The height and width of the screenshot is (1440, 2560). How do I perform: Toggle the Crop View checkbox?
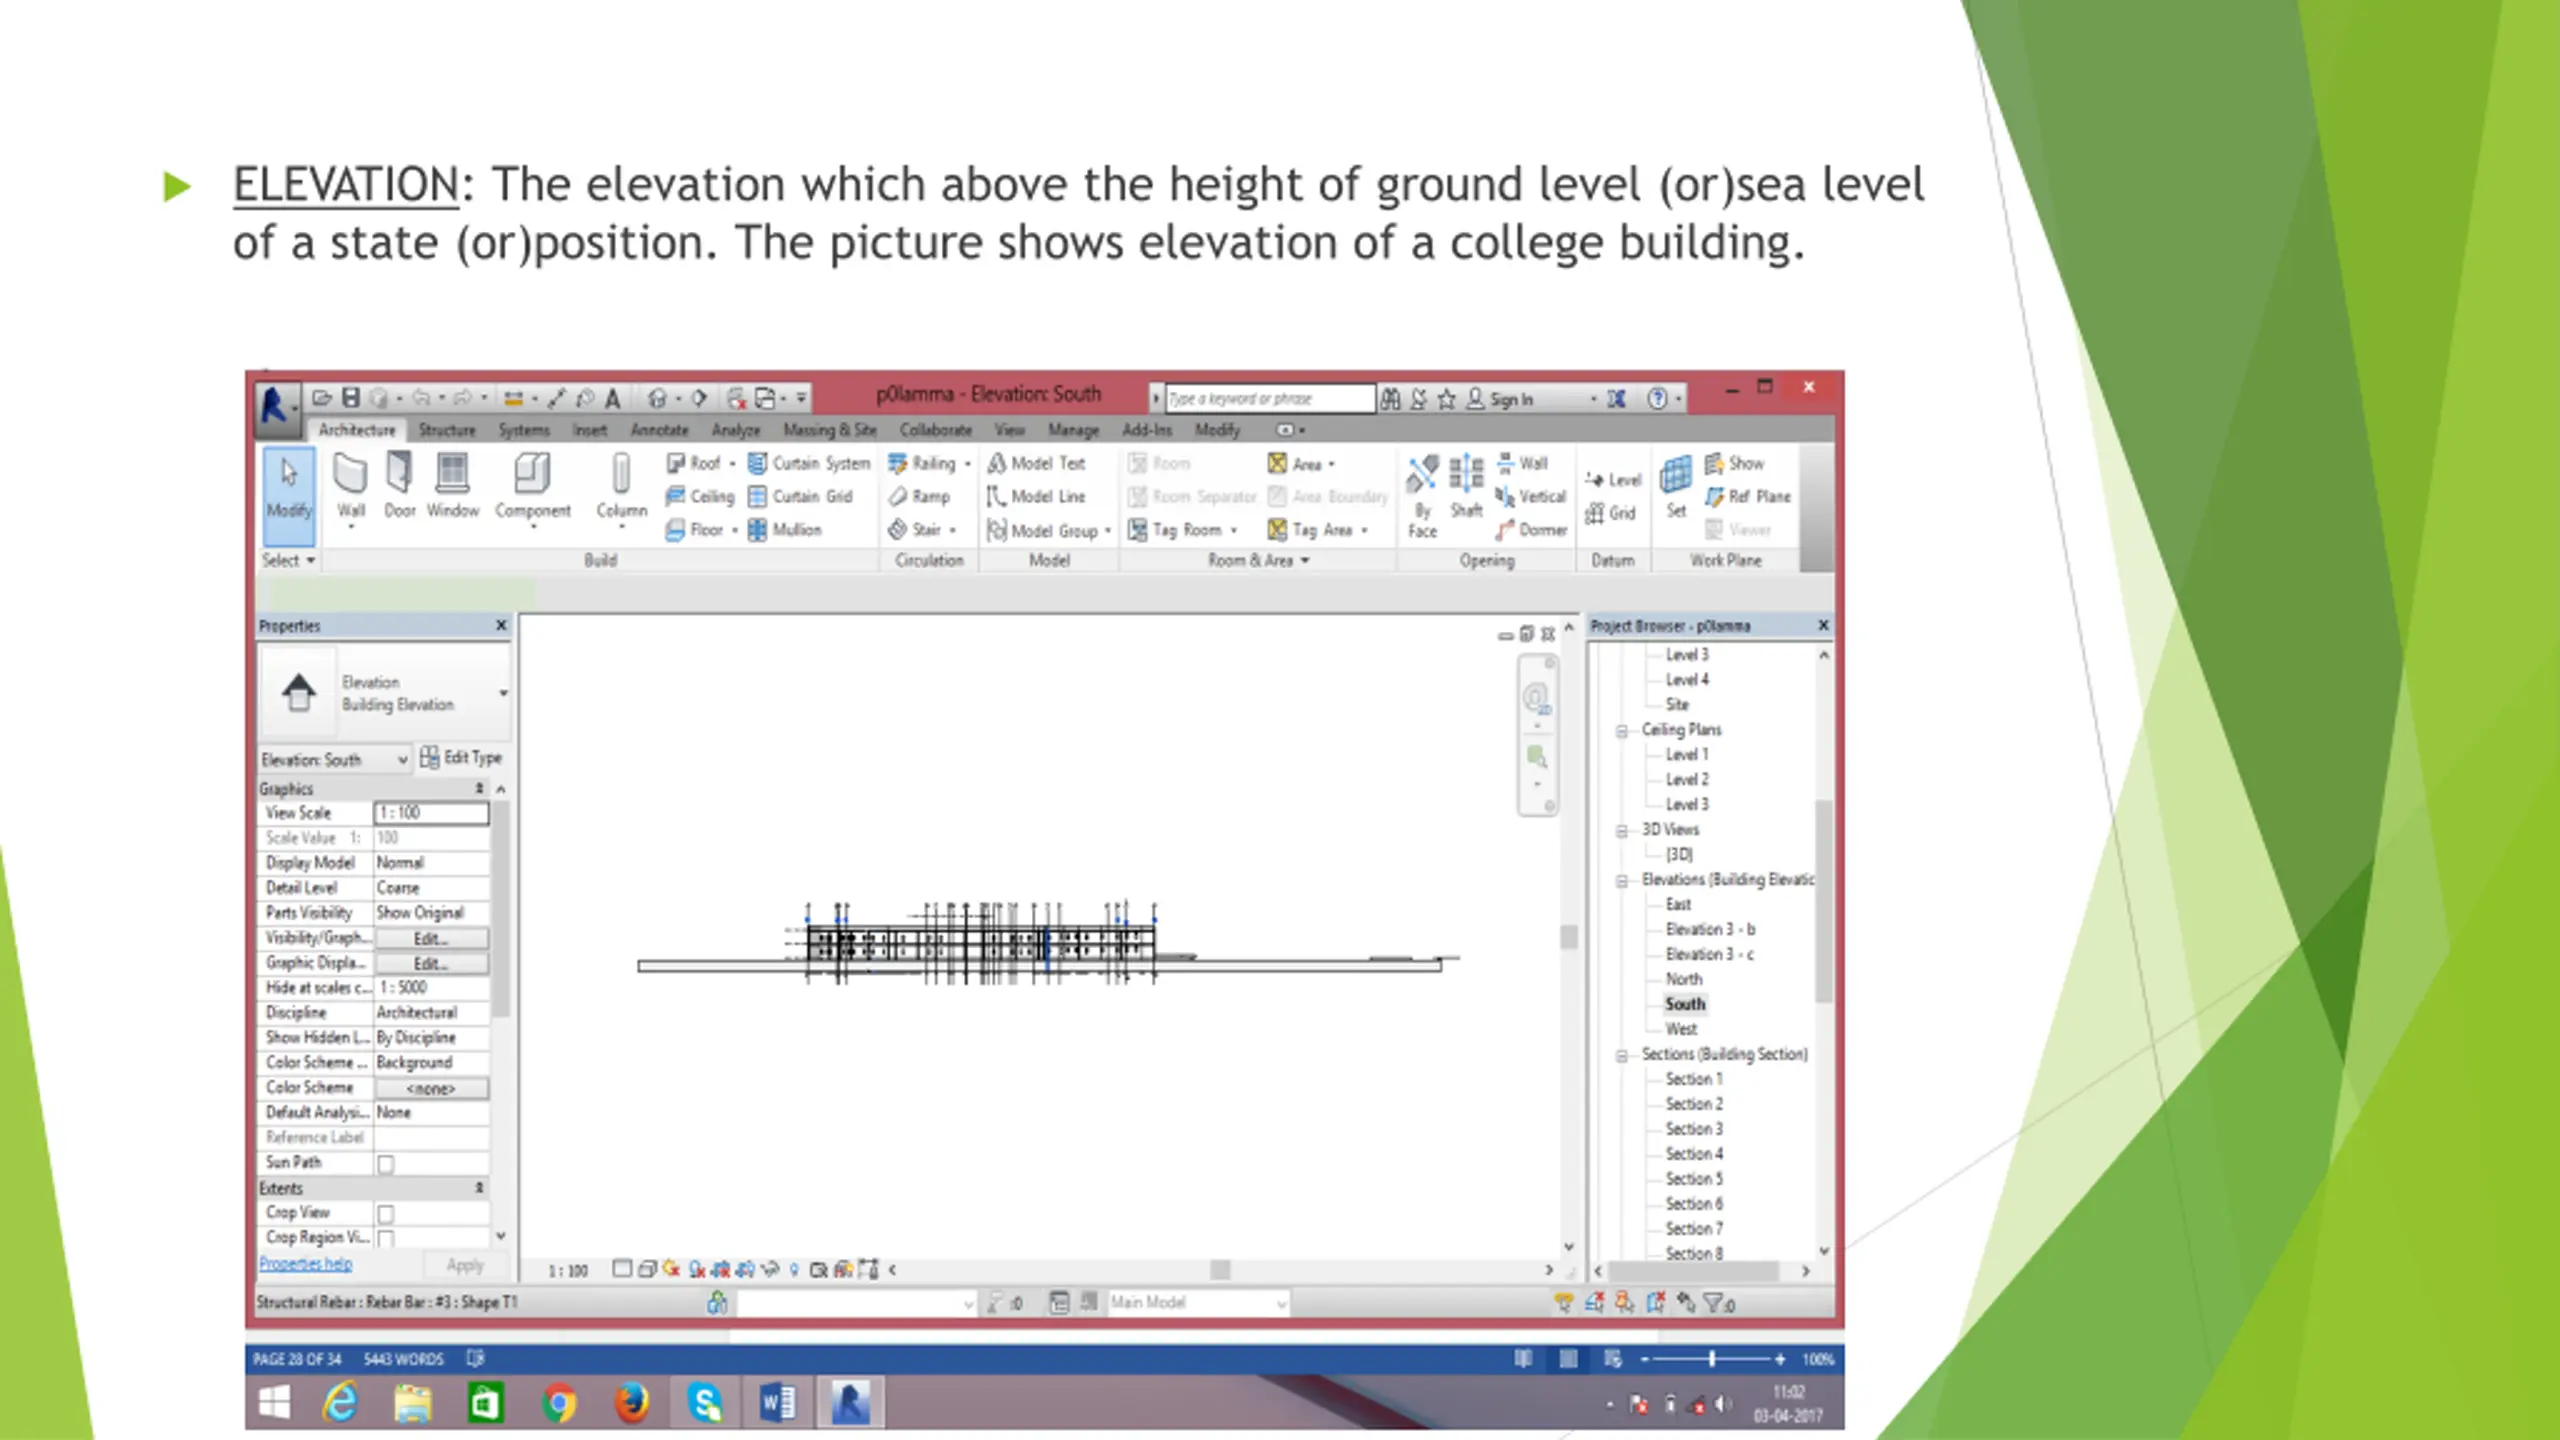(x=386, y=1214)
